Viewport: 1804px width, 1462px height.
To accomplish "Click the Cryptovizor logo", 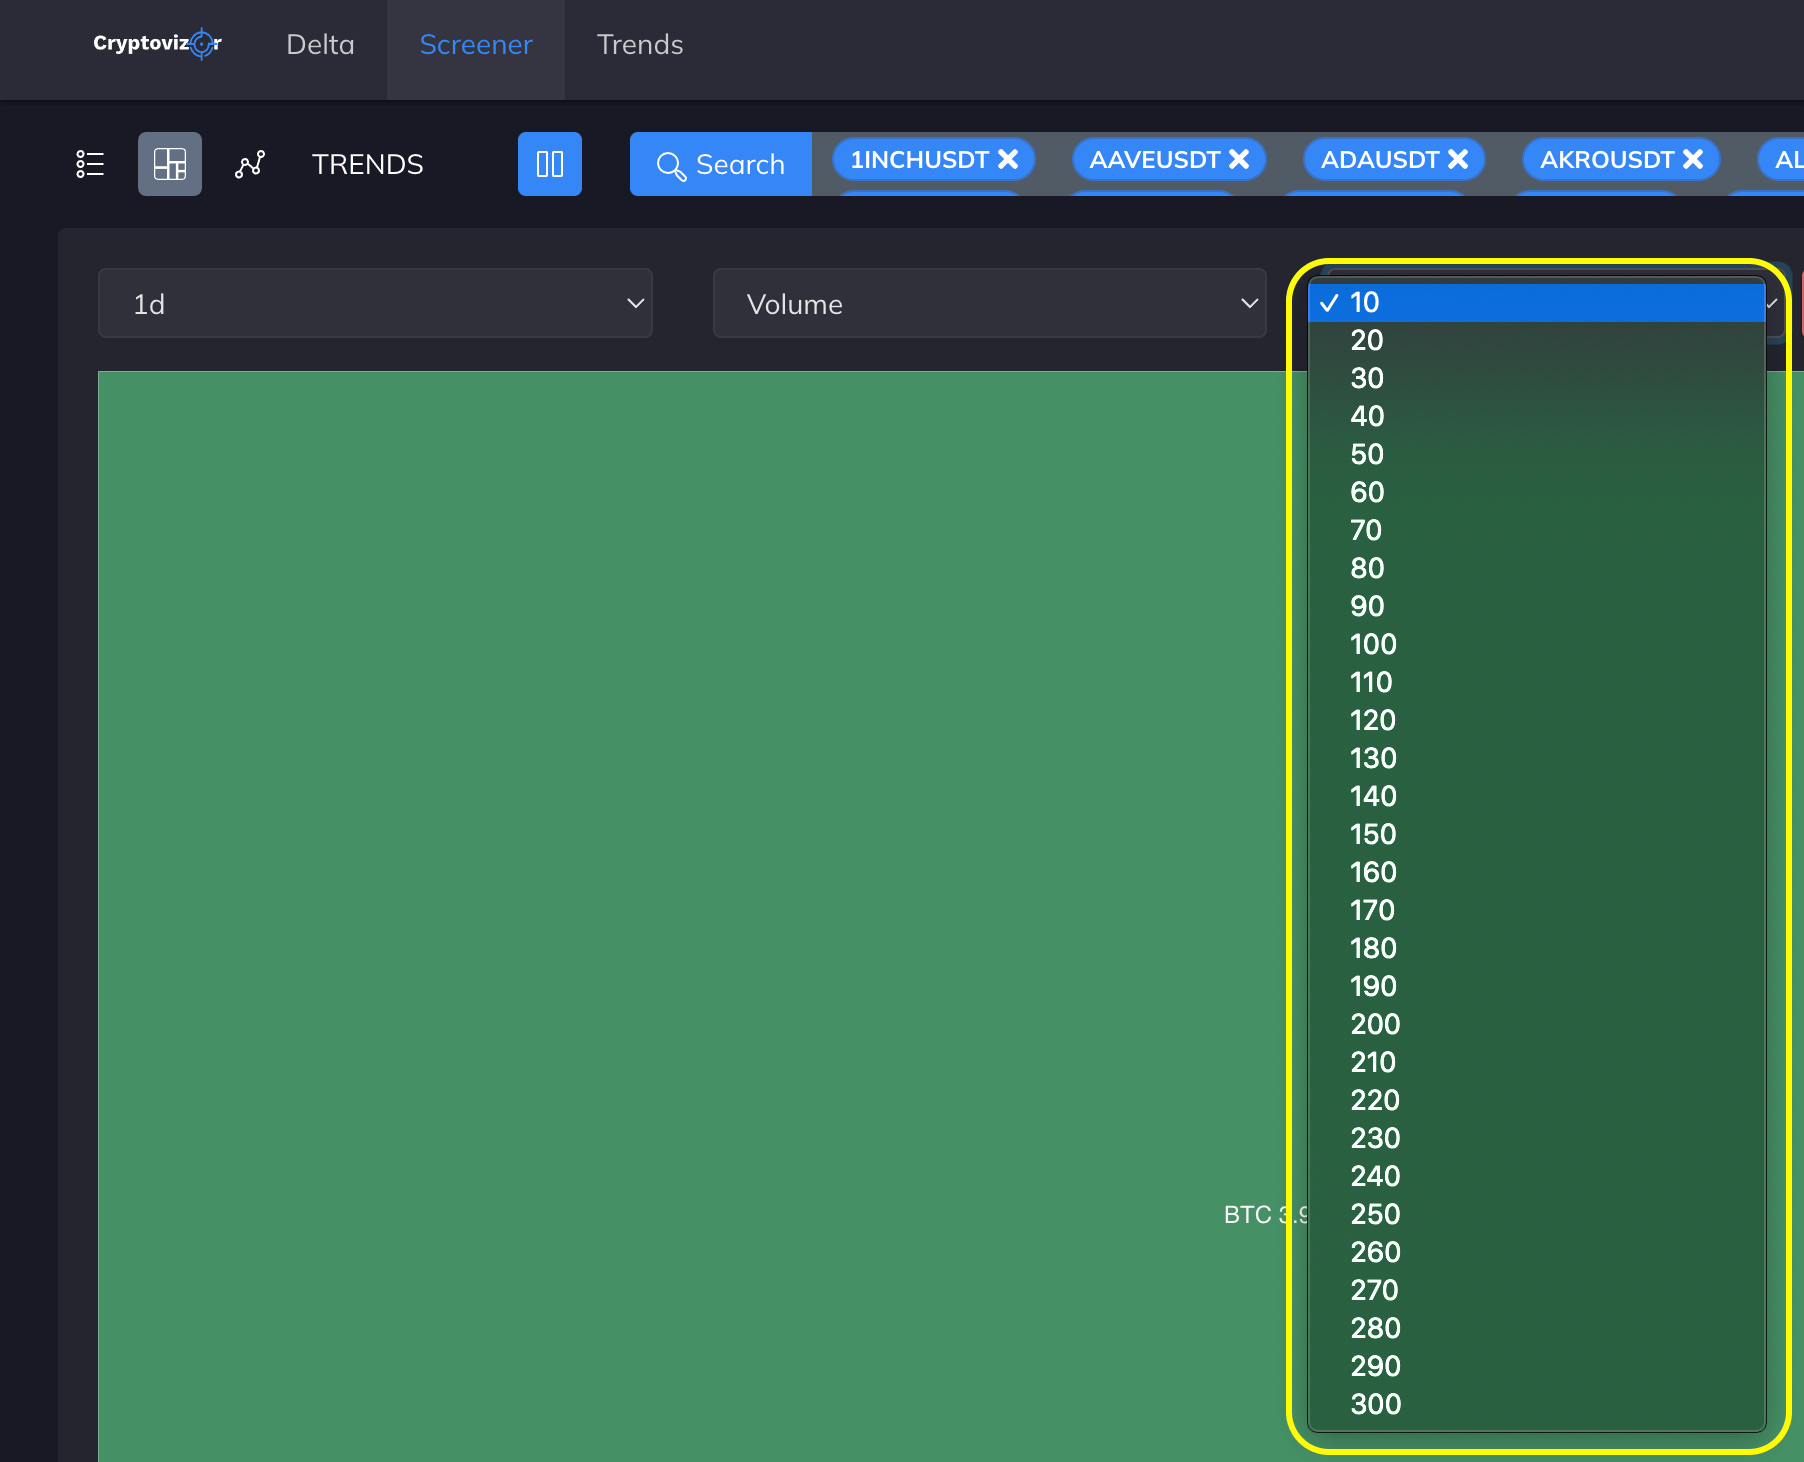I will point(157,44).
